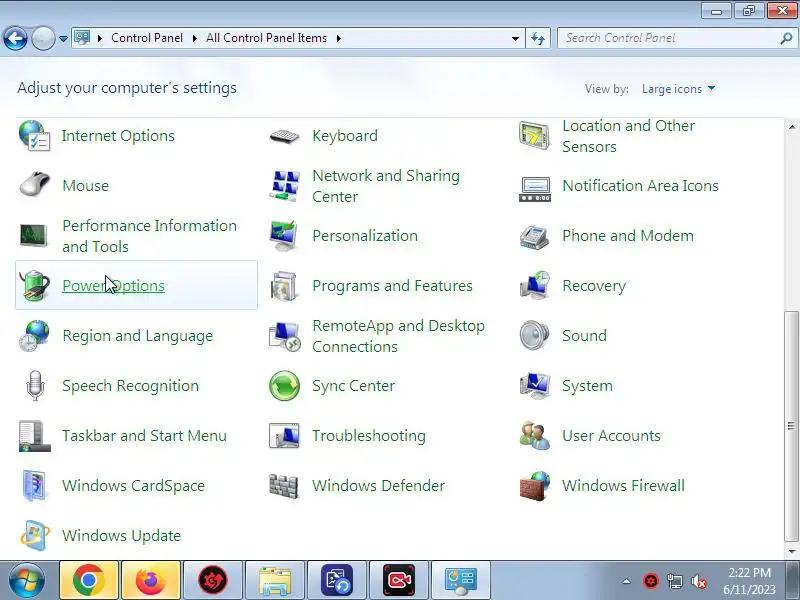Launch Firefox from the taskbar
This screenshot has height=600, width=800.
point(151,581)
